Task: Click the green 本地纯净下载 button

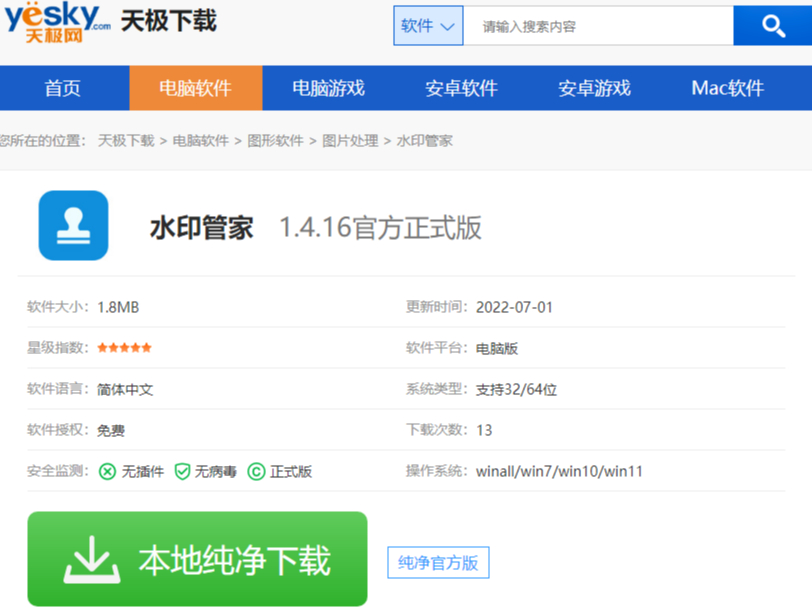Action: pos(197,559)
